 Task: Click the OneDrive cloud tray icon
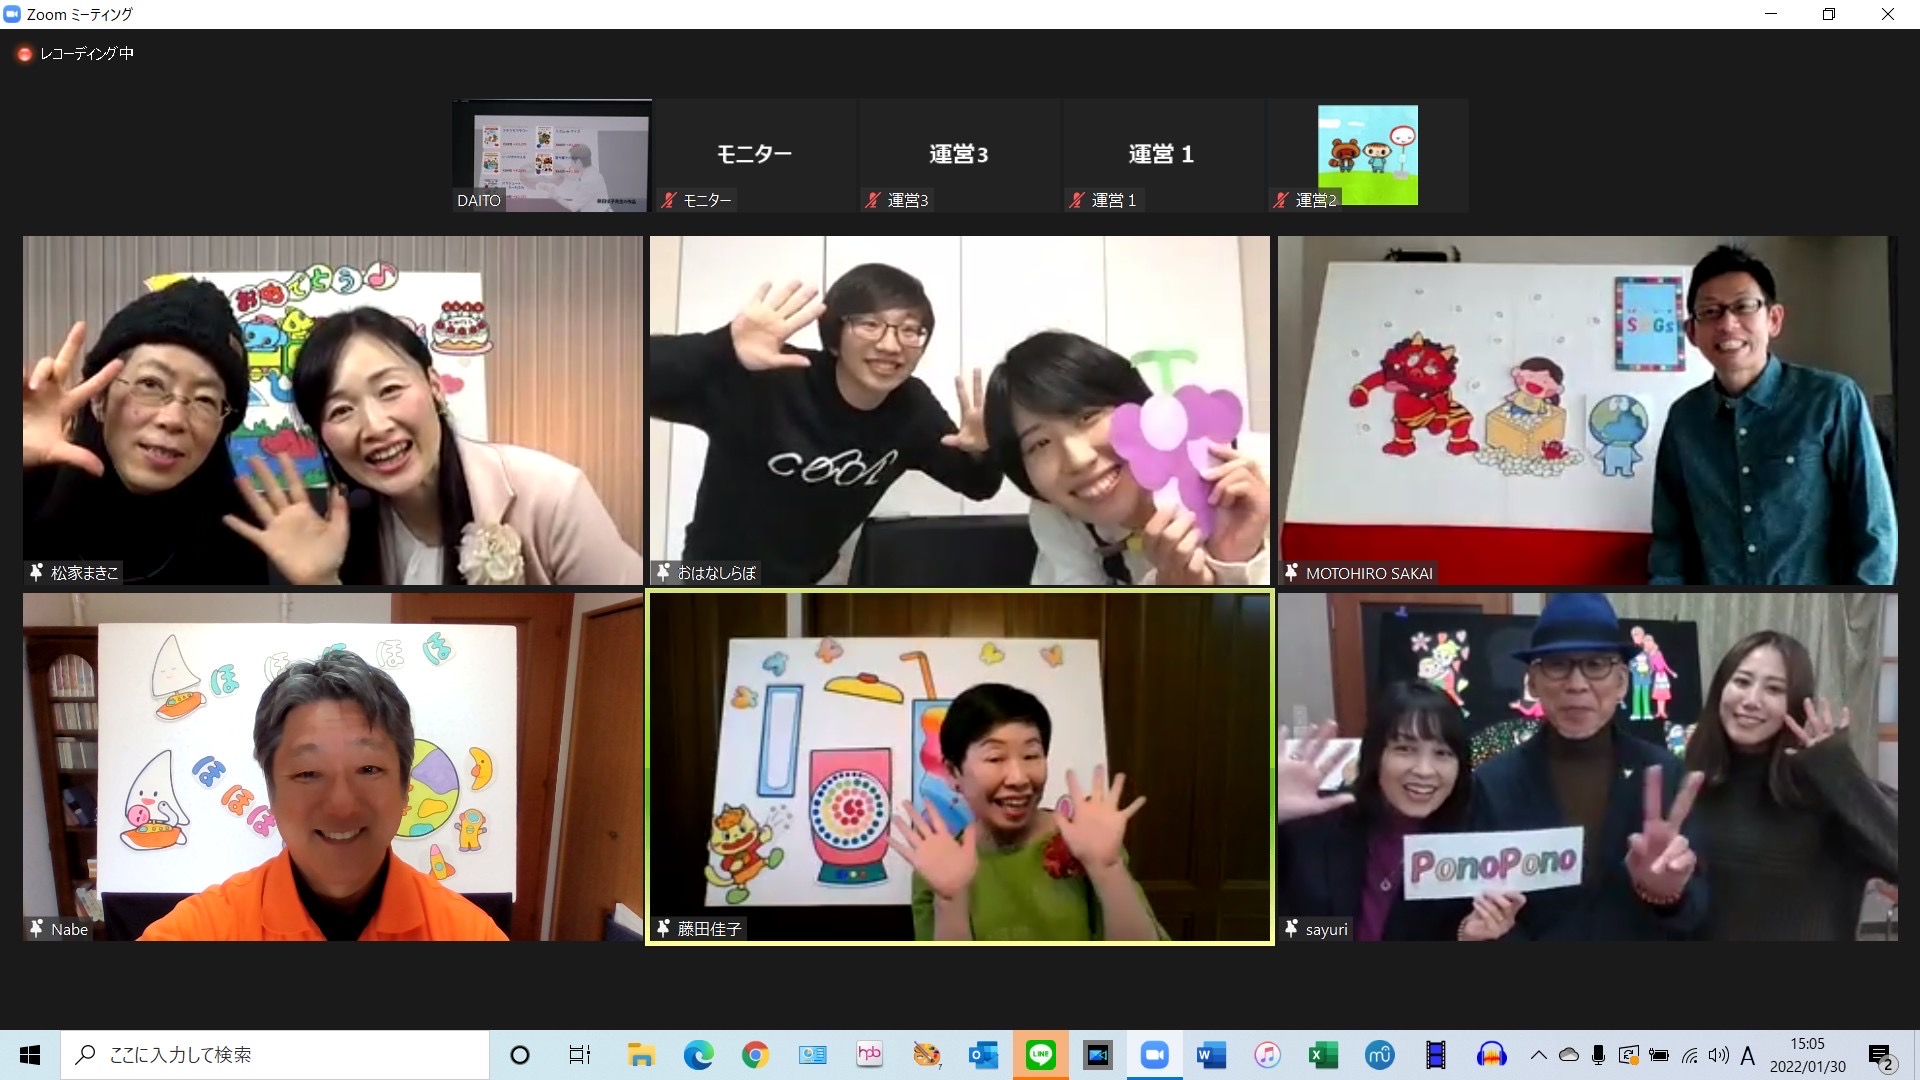pyautogui.click(x=1569, y=1055)
